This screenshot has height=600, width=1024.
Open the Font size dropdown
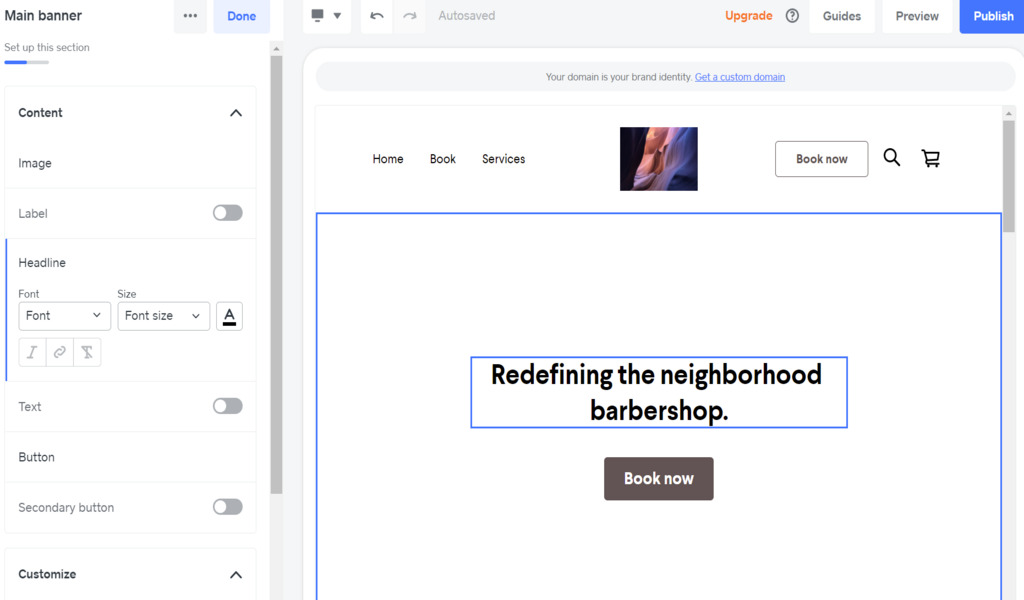point(163,316)
